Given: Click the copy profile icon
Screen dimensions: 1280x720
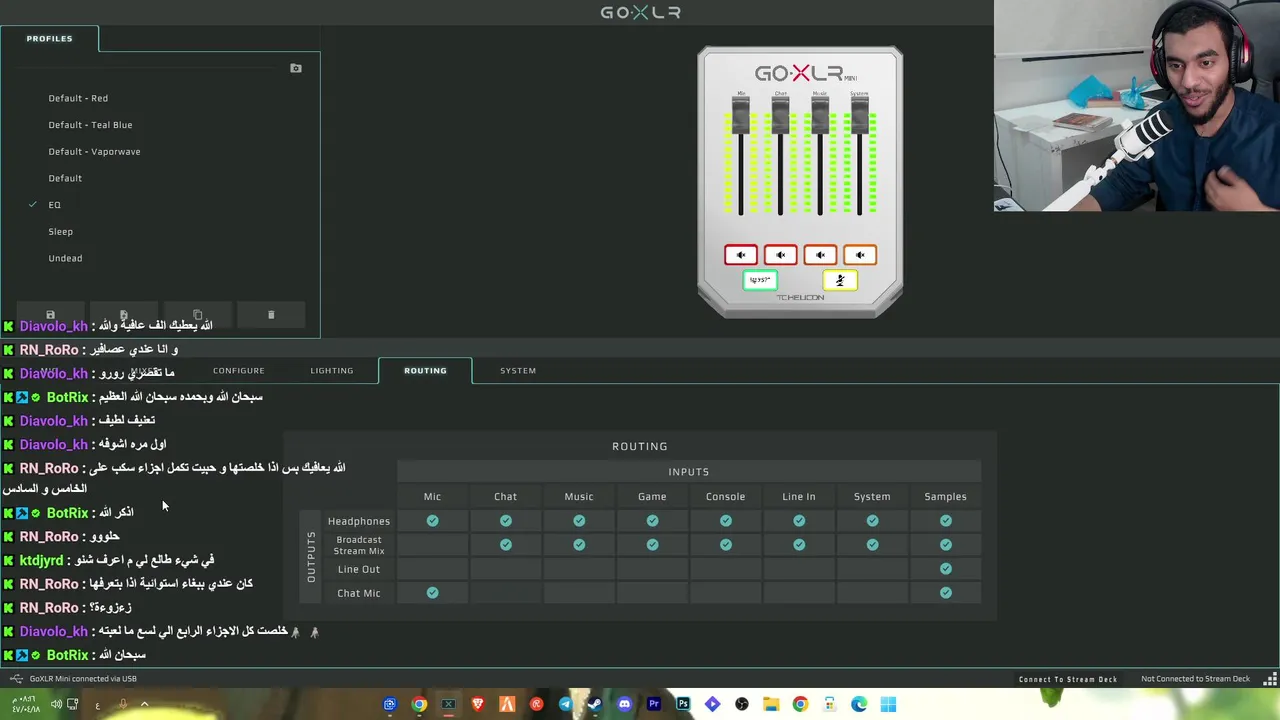Looking at the screenshot, I should tap(197, 315).
